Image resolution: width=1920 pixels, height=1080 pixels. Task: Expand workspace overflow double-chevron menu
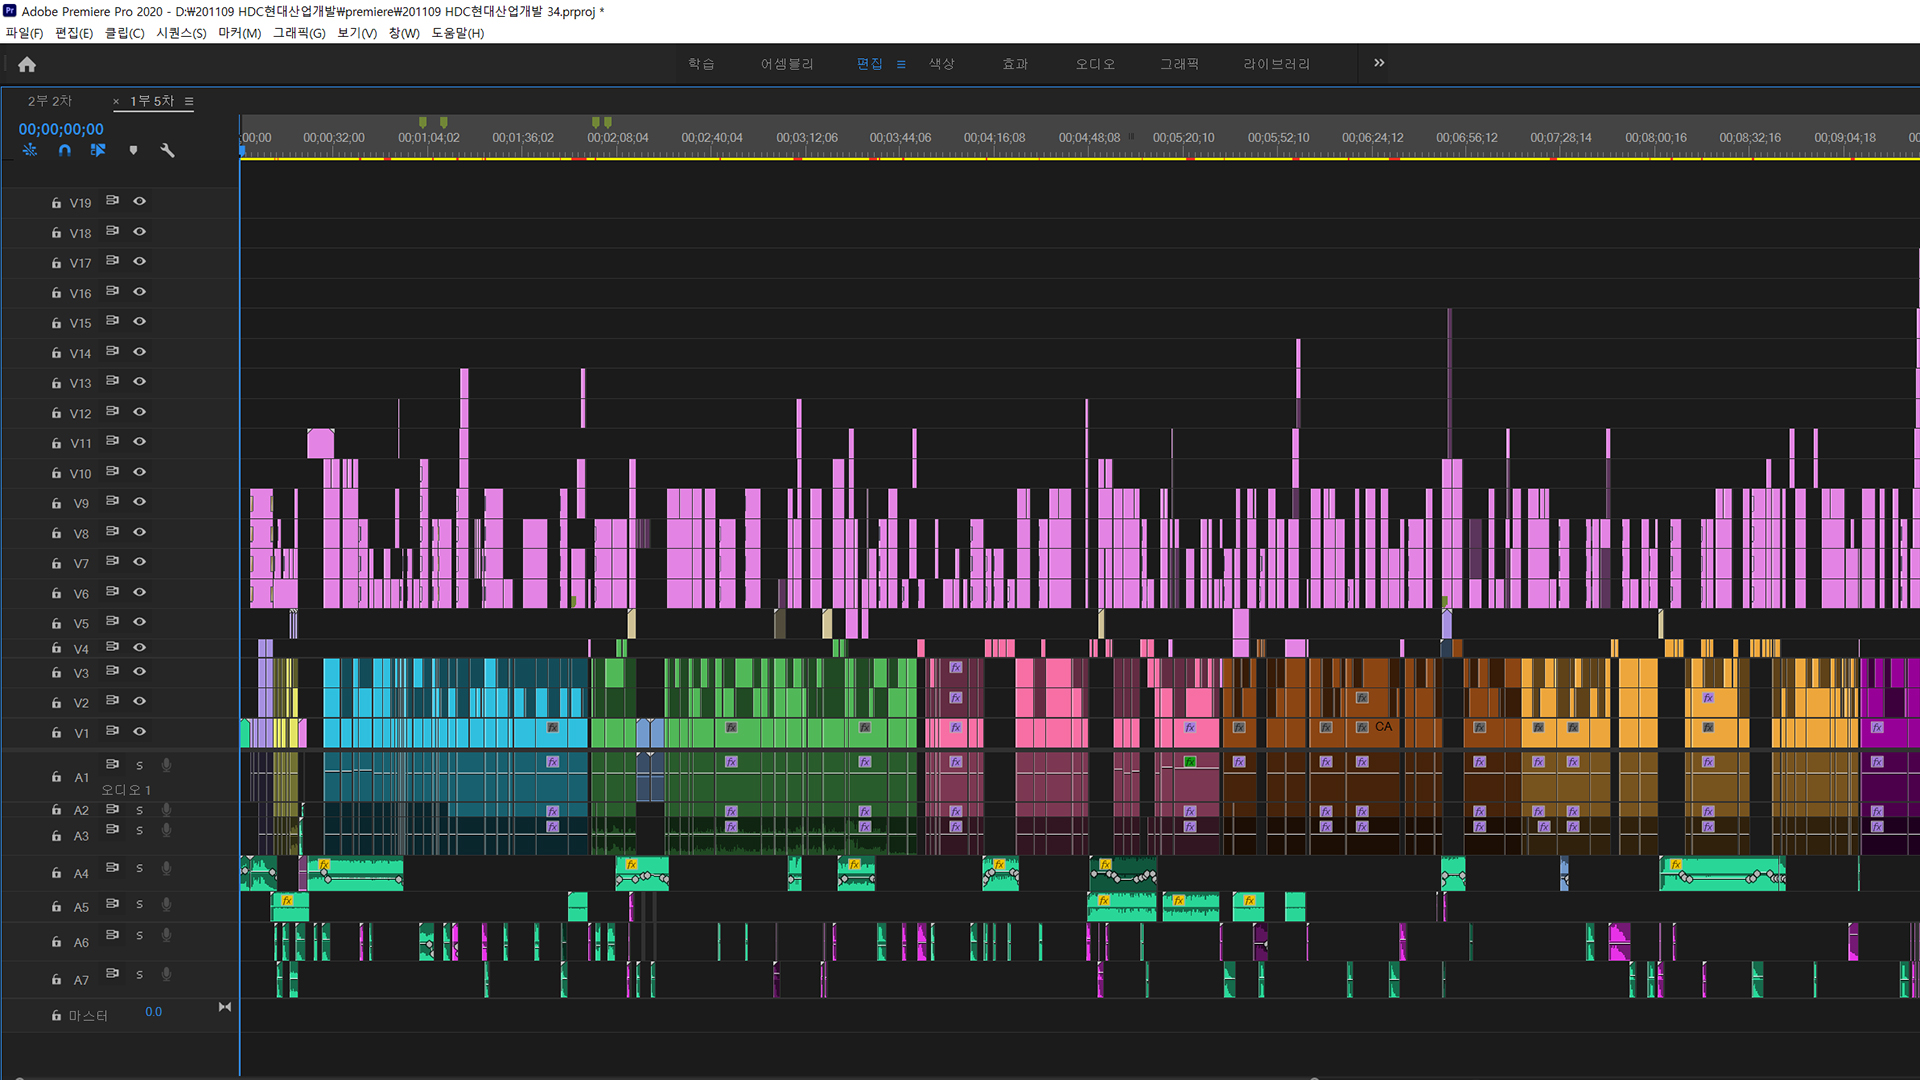(1379, 63)
